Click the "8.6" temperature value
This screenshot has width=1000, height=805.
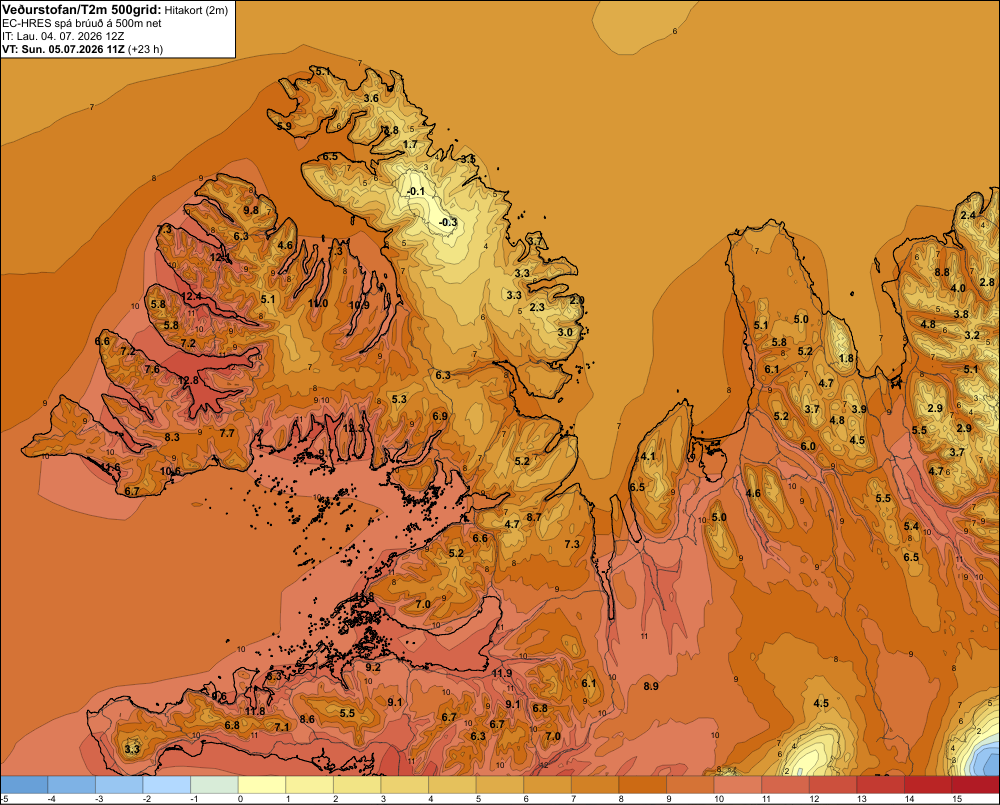point(307,719)
